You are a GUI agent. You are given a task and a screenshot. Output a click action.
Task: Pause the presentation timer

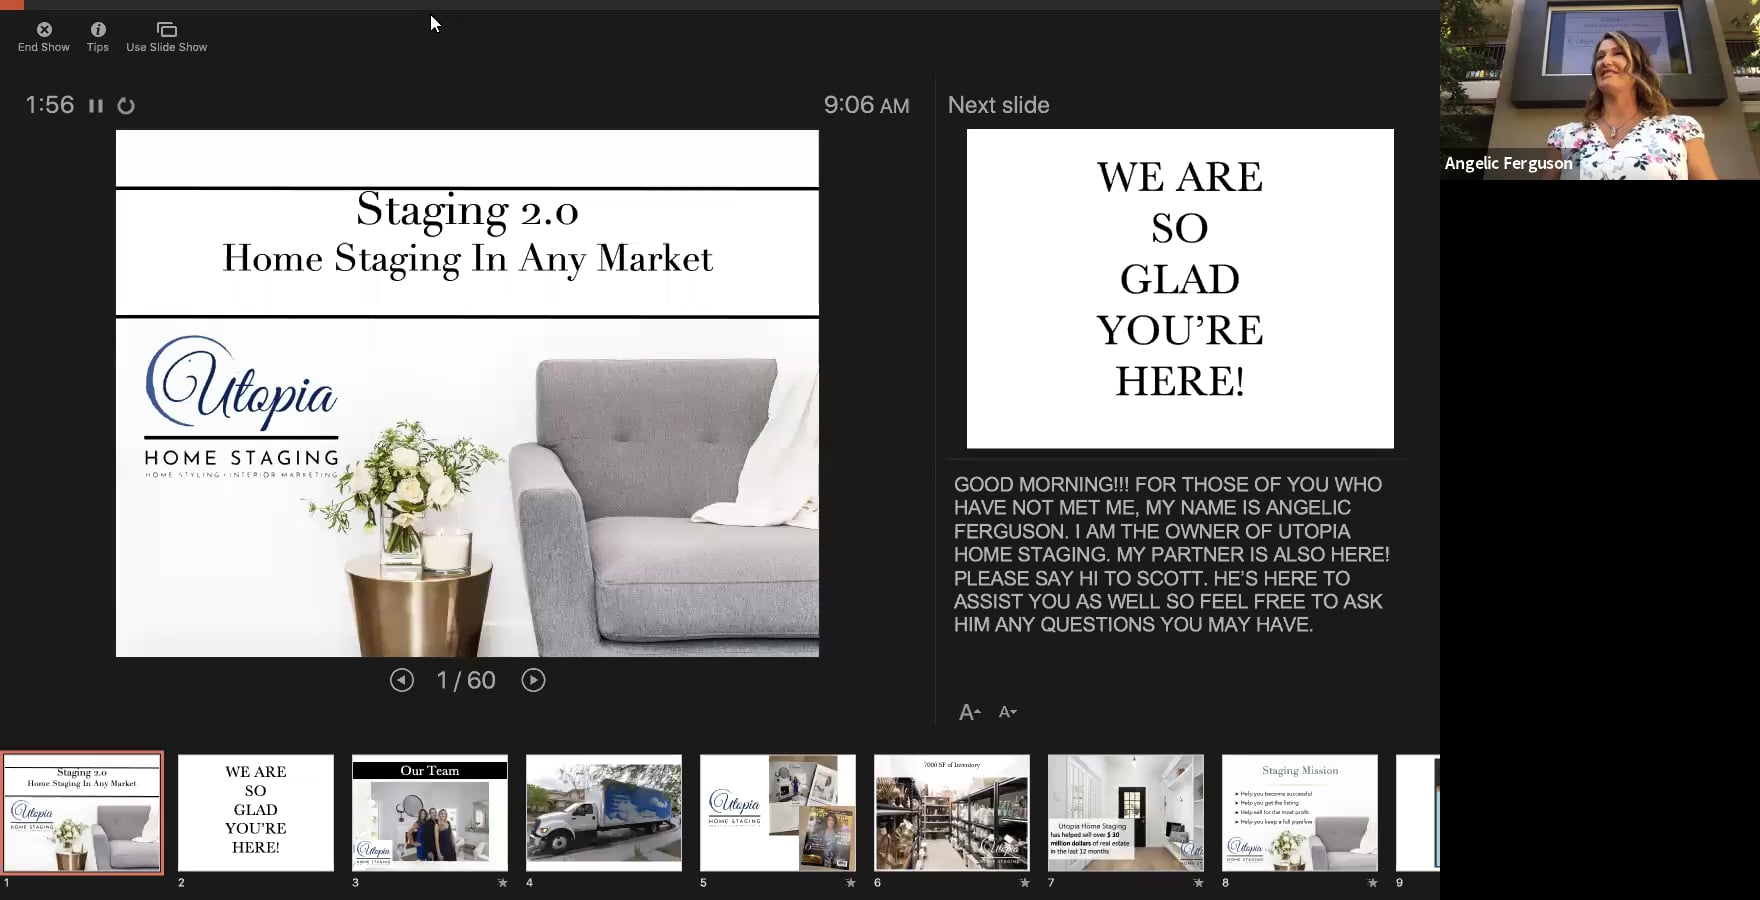coord(96,106)
